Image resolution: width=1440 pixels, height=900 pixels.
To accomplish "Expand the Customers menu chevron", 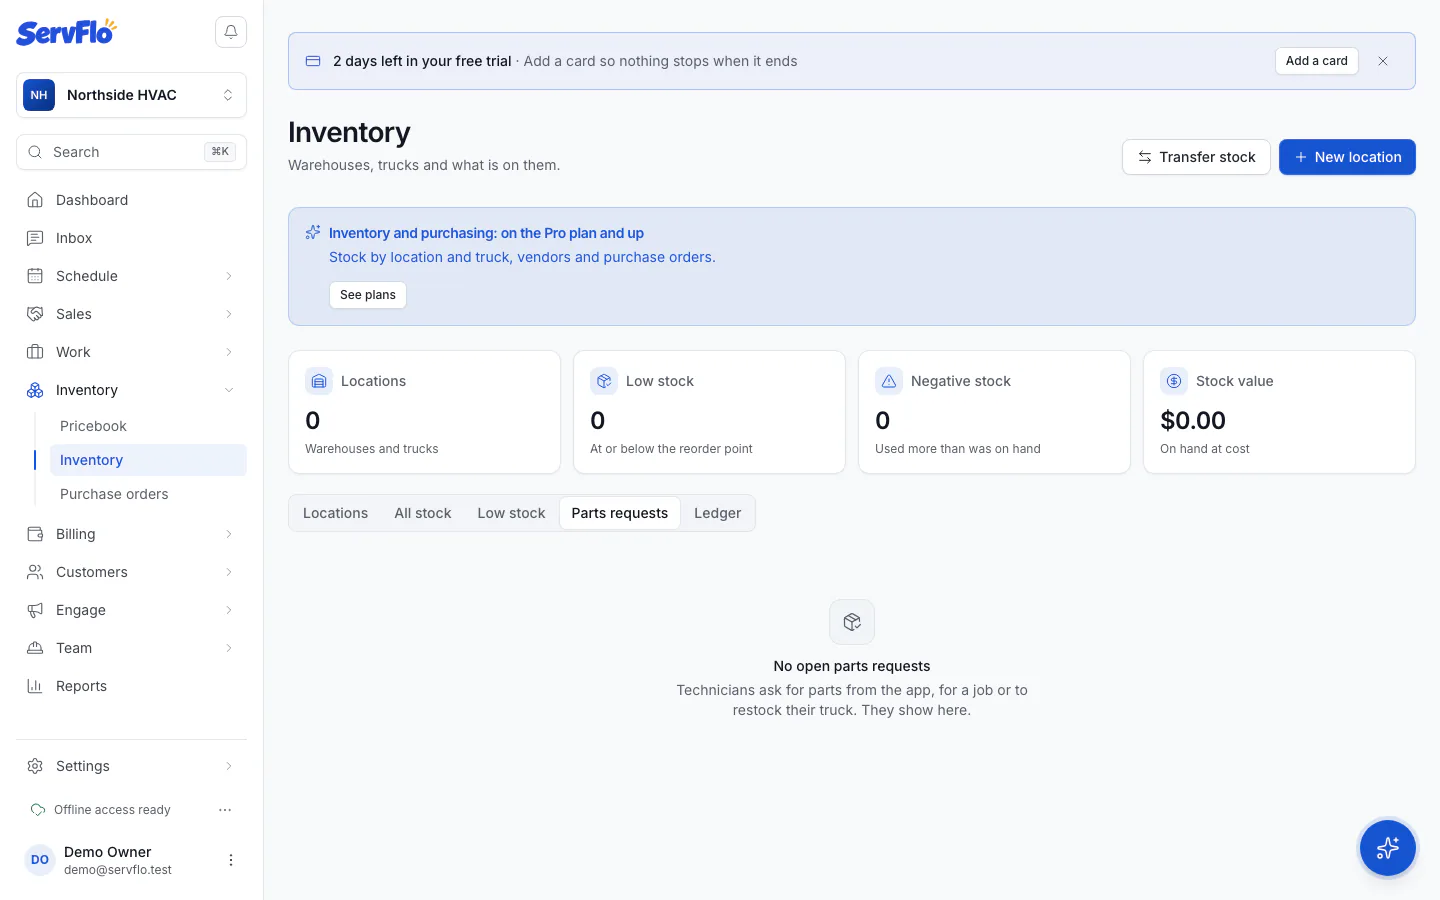I will 229,572.
